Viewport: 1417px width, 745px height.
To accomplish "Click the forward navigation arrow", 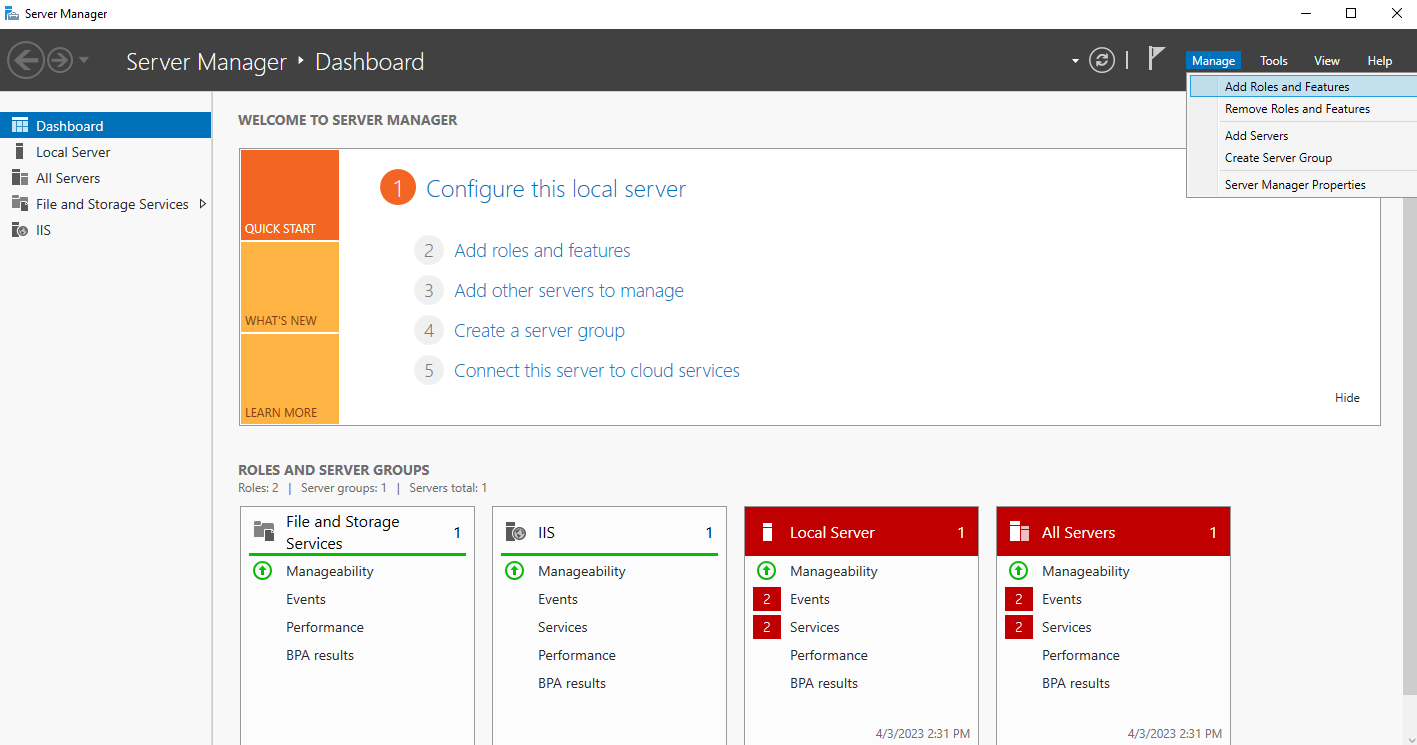I will tap(60, 60).
